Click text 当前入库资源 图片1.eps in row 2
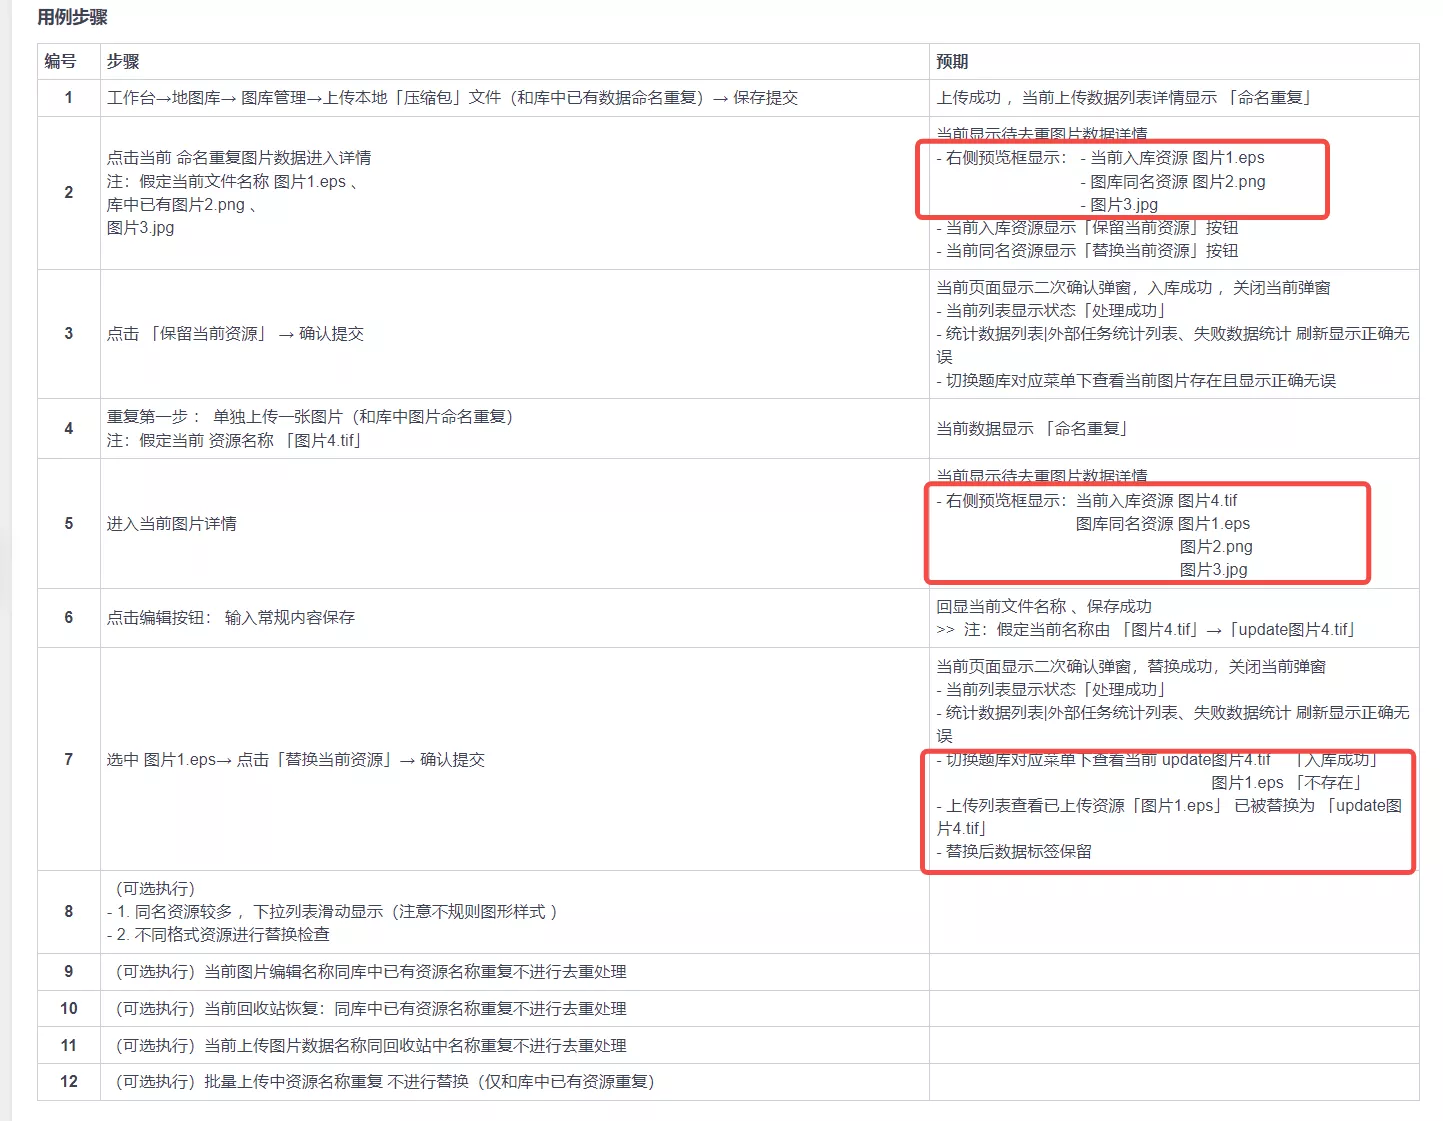The height and width of the screenshot is (1121, 1443). click(x=1177, y=158)
